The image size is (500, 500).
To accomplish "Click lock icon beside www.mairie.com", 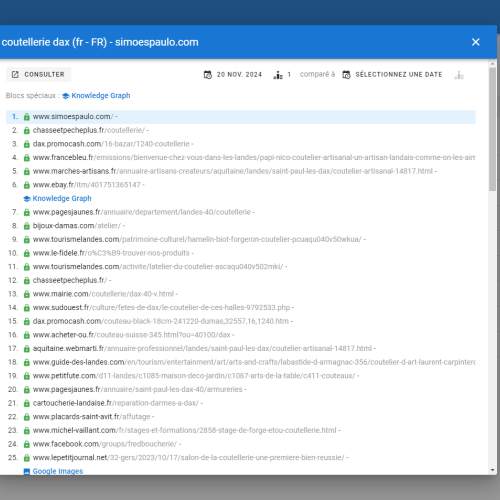I will (27, 294).
